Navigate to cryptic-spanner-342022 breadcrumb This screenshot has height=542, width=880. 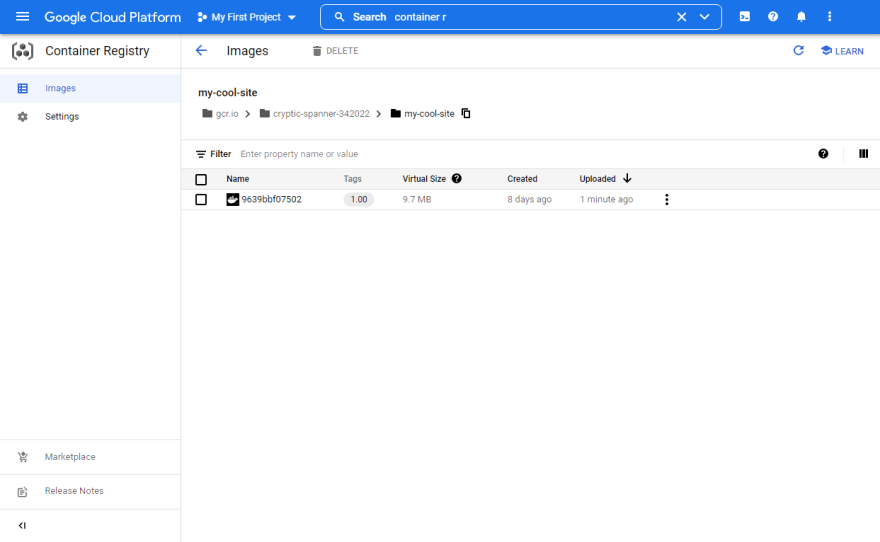point(314,114)
